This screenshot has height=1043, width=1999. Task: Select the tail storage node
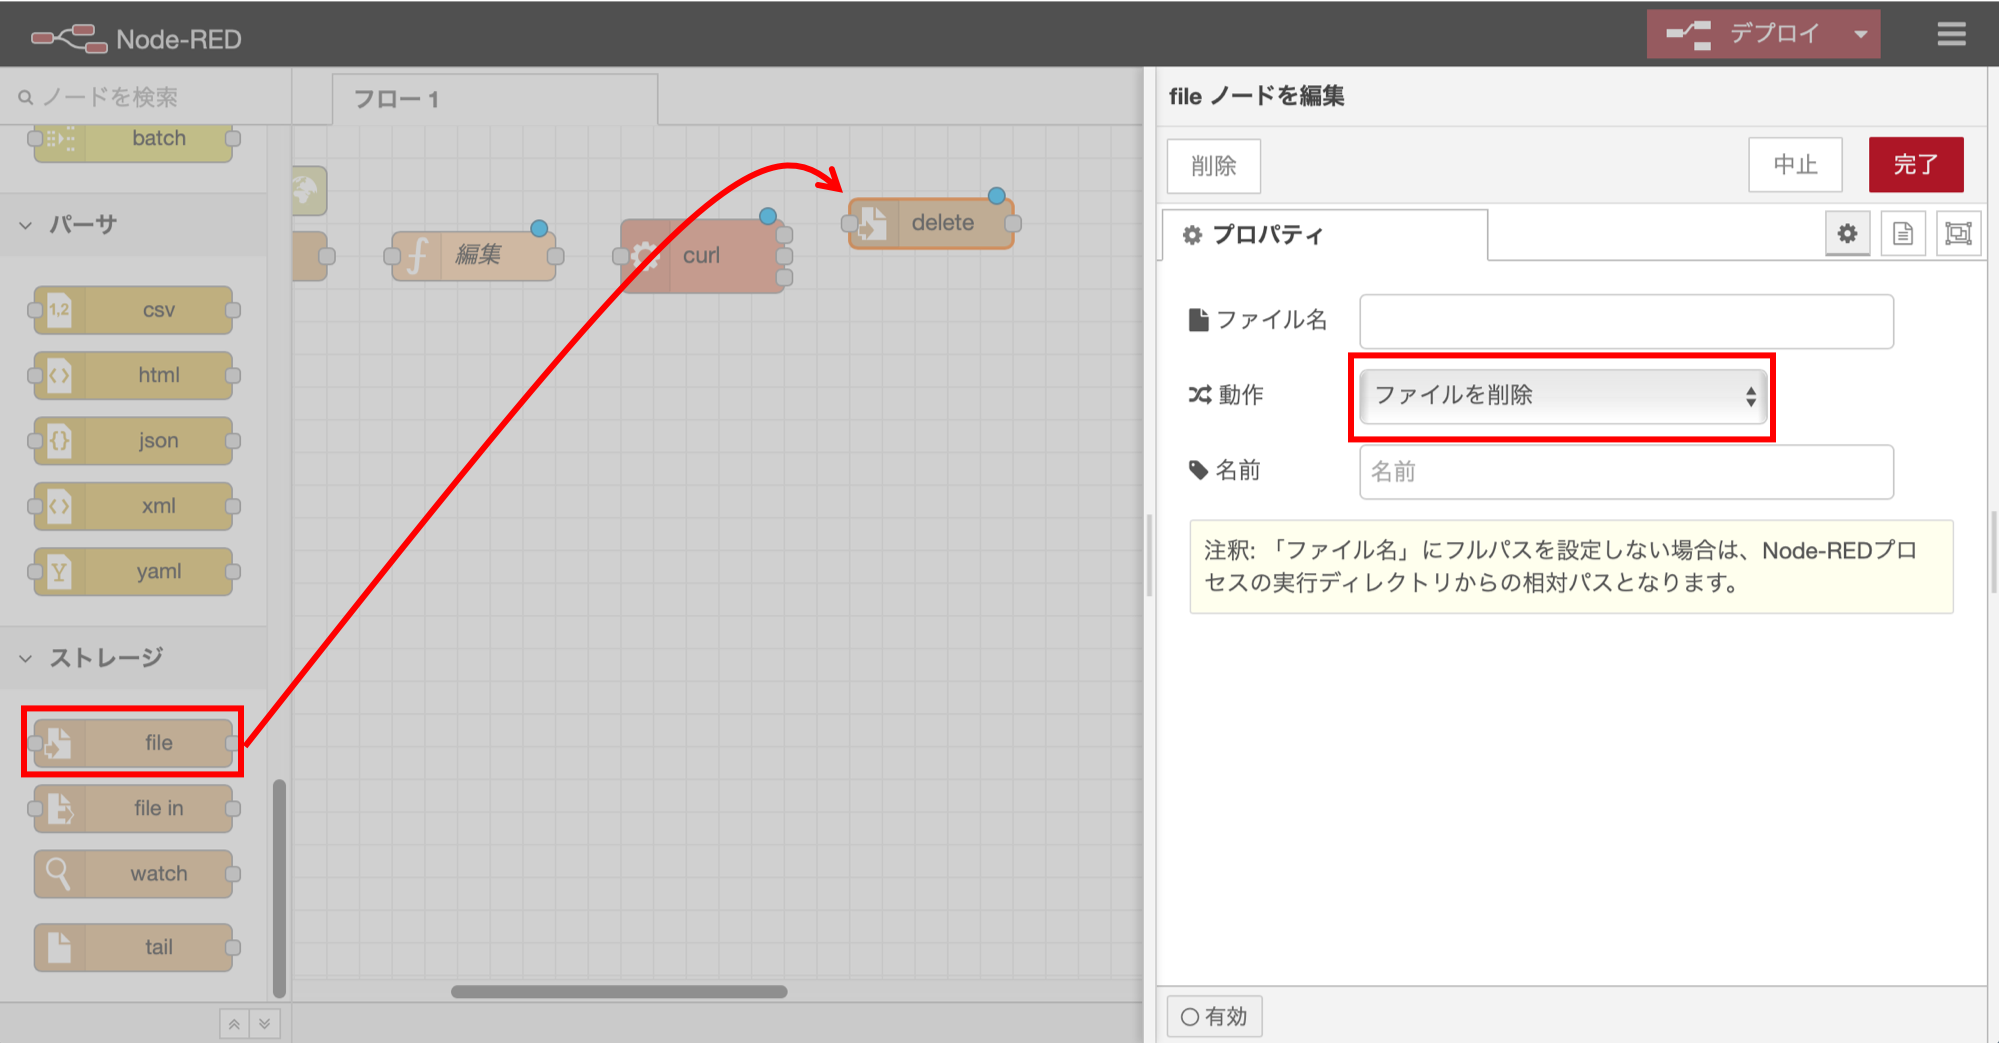134,946
